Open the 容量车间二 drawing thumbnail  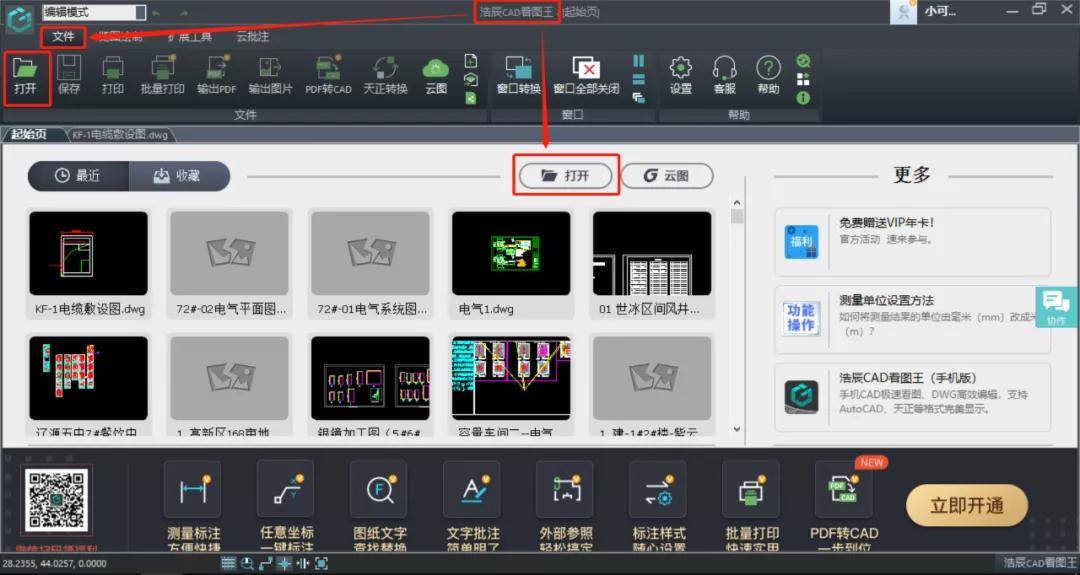pos(511,378)
